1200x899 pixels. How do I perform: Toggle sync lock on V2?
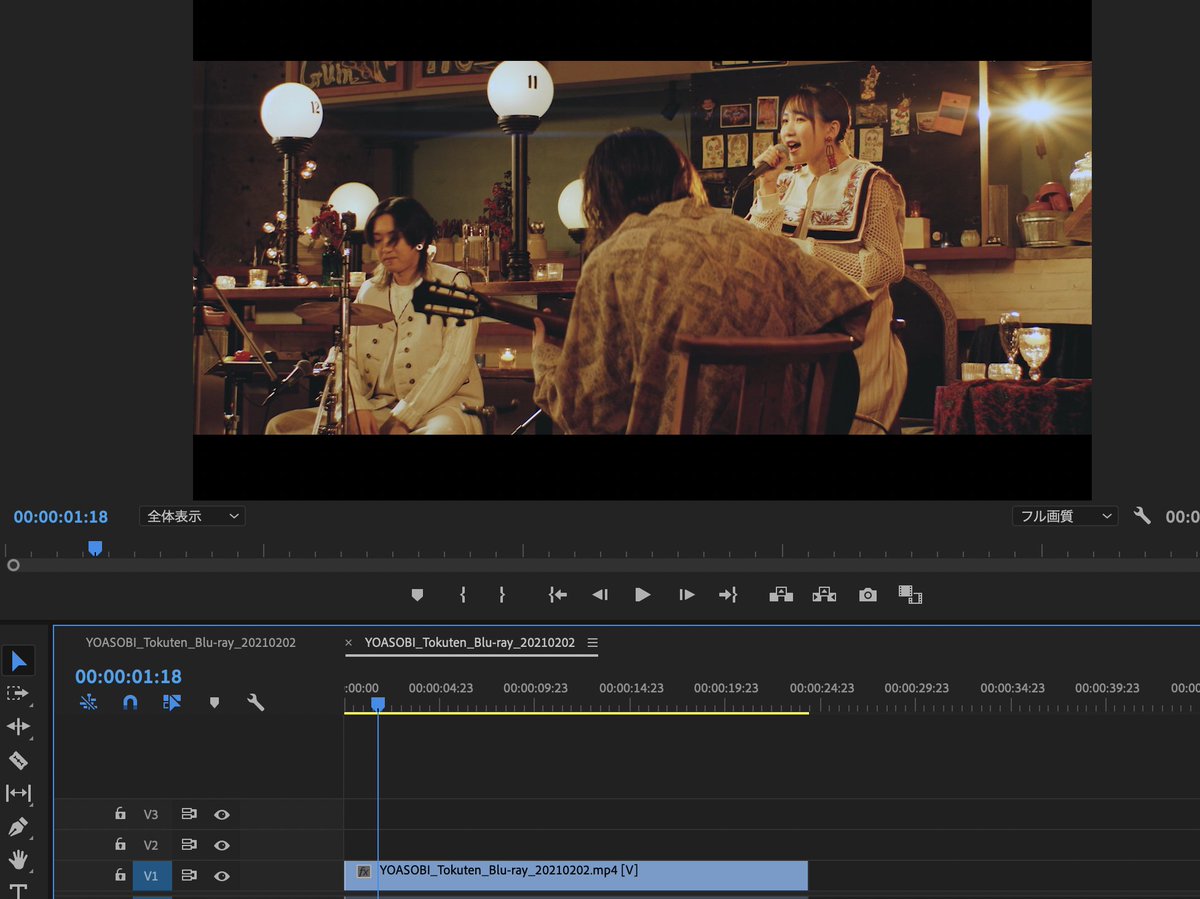point(188,845)
